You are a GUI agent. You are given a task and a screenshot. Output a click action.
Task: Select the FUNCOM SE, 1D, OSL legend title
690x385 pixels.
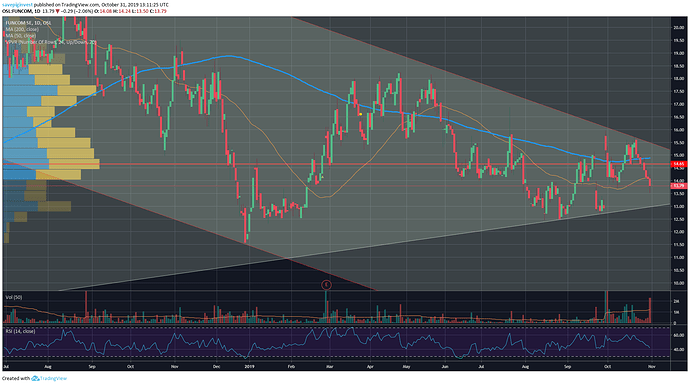click(x=28, y=22)
